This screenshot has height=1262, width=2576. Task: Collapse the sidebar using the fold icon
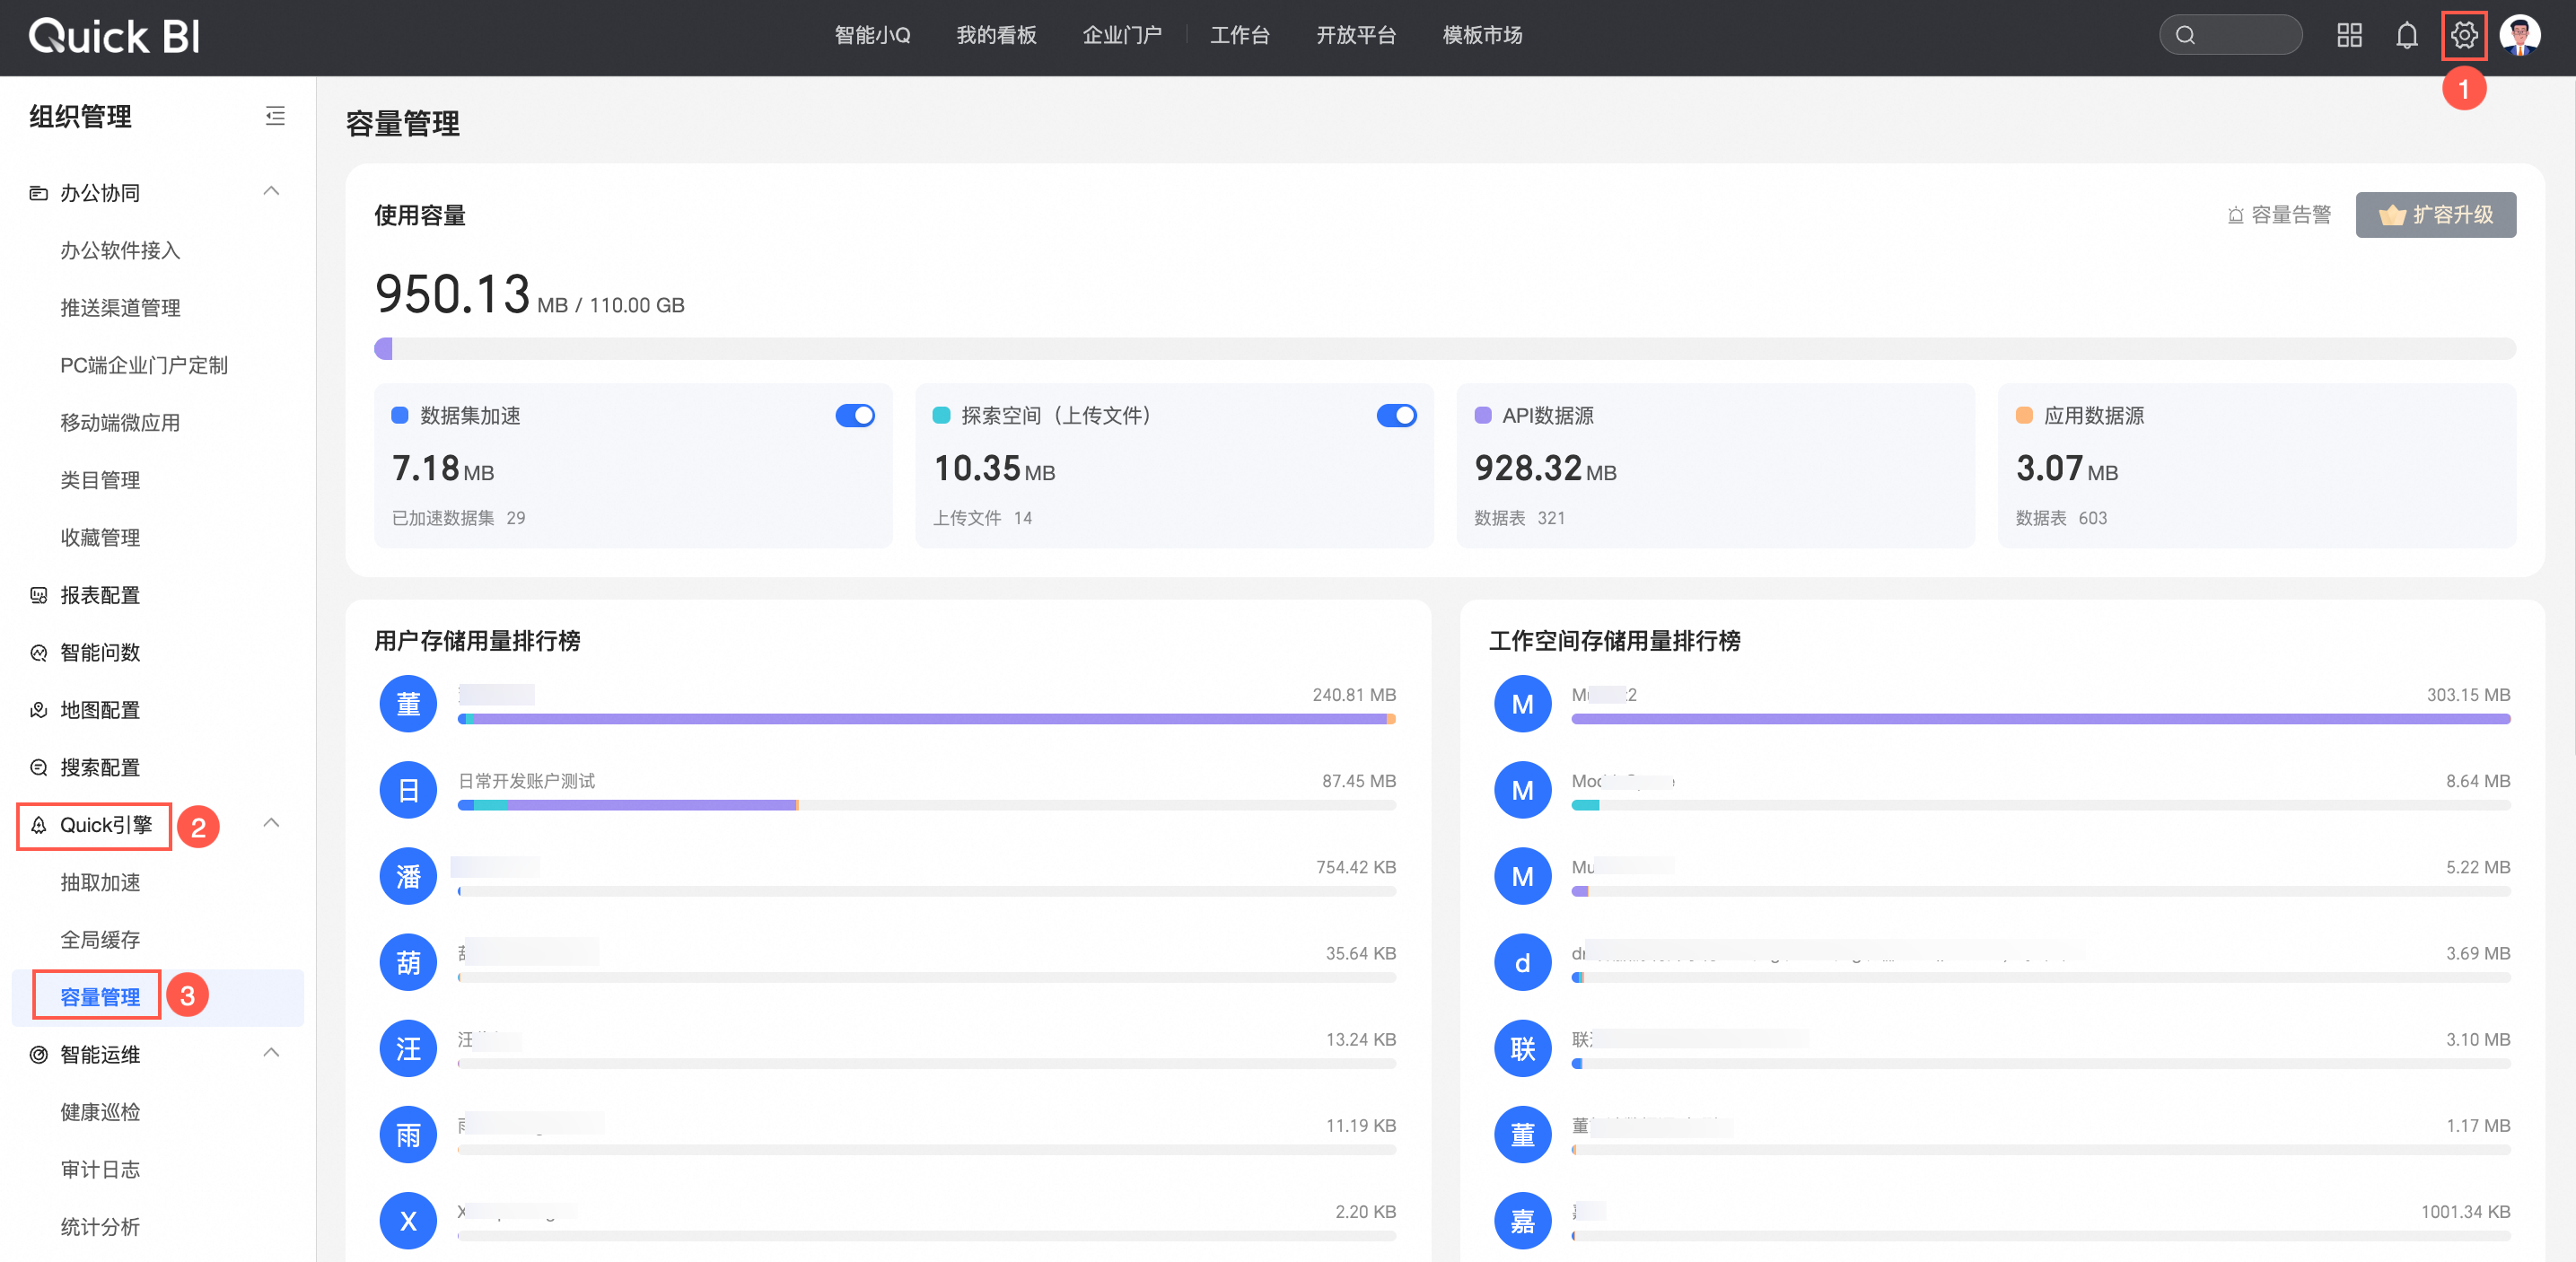click(275, 116)
